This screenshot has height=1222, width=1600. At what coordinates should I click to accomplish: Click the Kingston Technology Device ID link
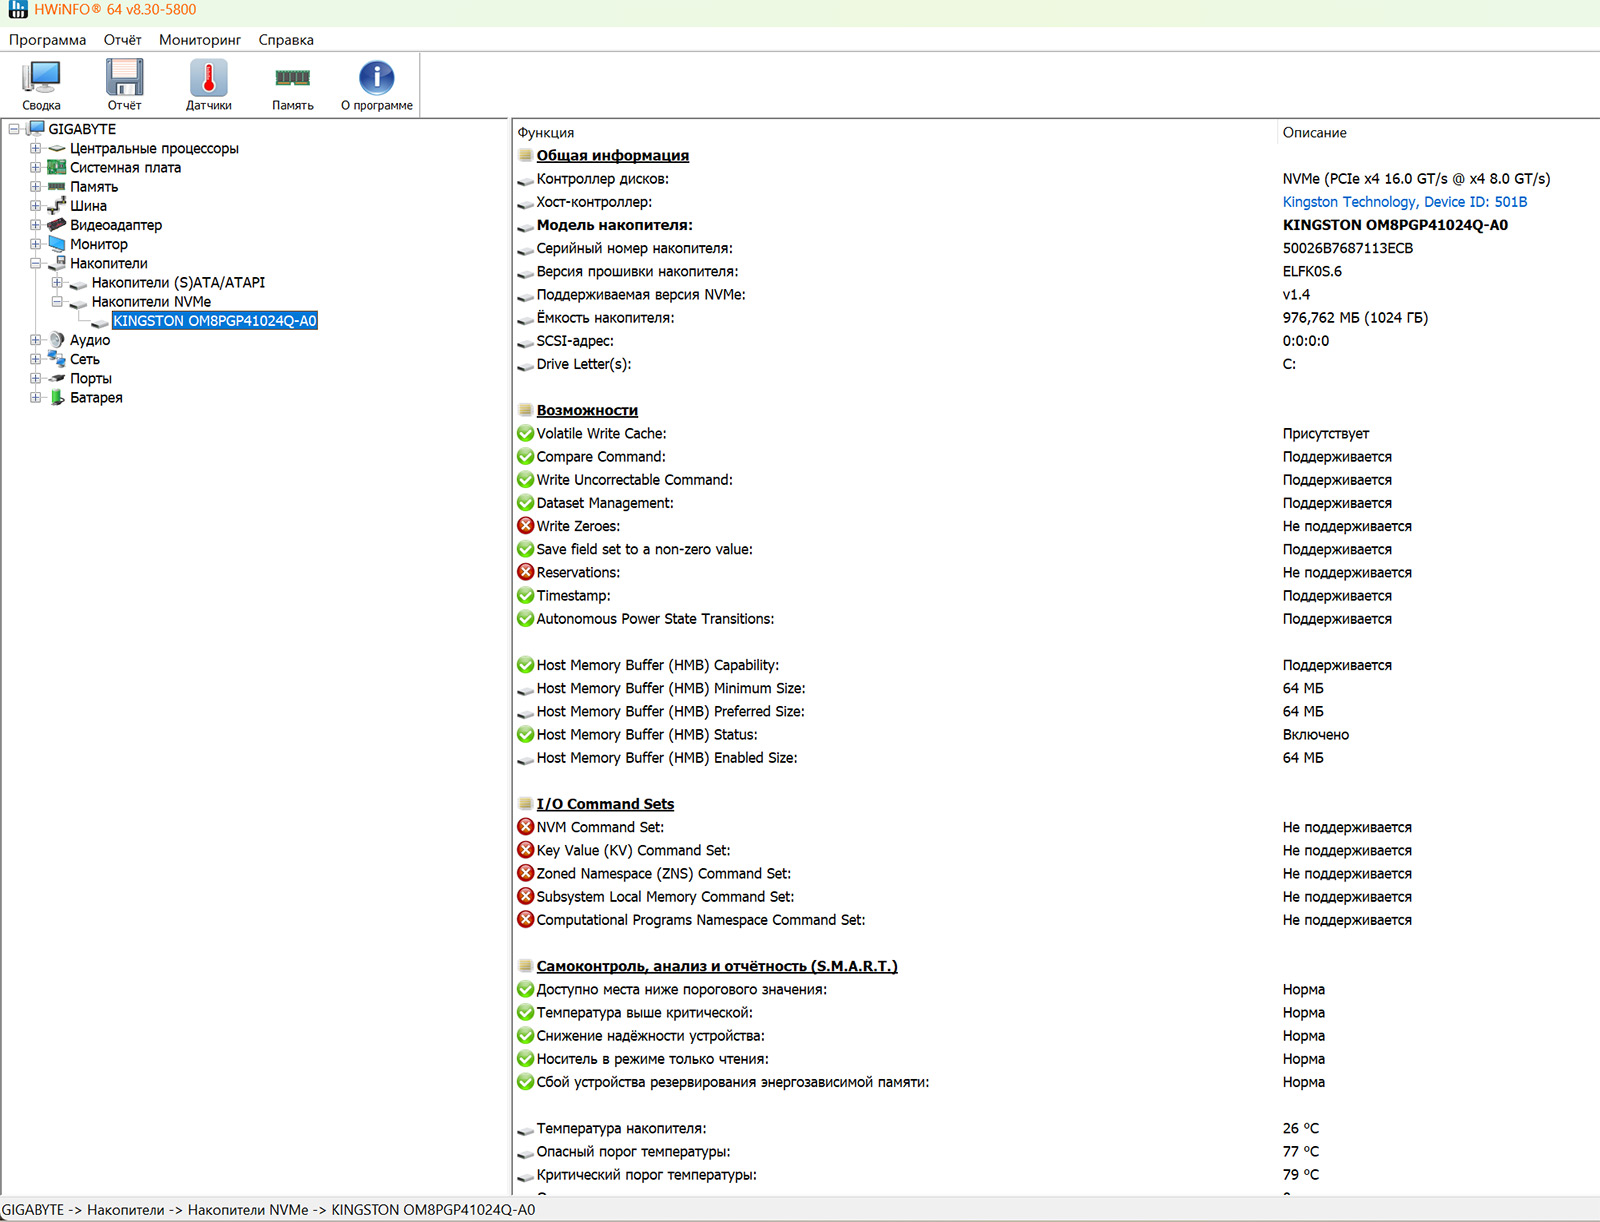(1404, 202)
